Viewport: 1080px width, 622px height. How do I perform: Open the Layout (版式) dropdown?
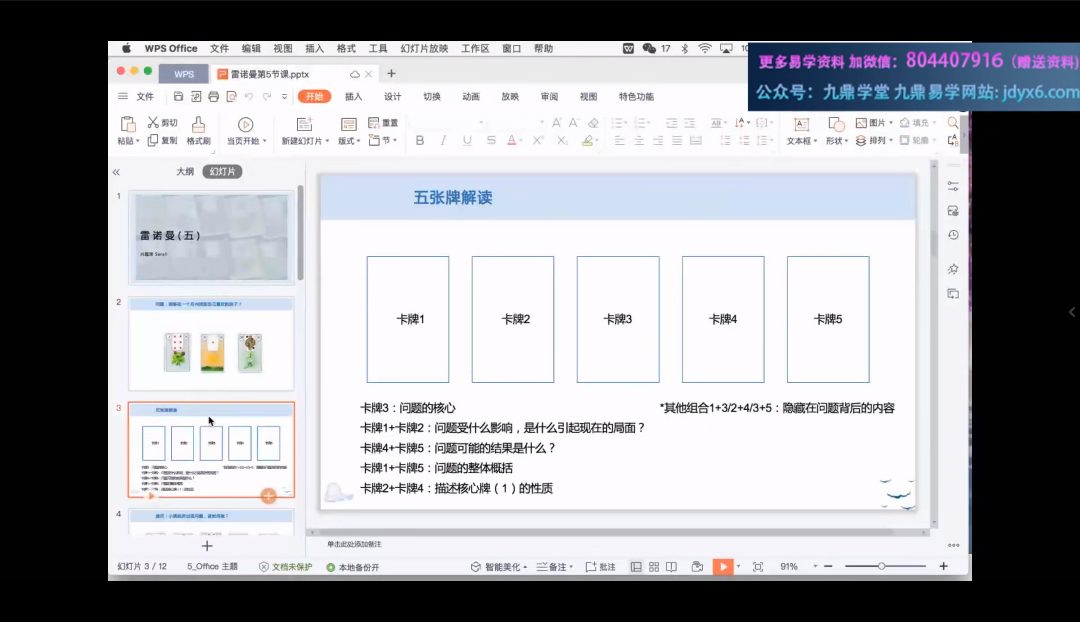pos(349,141)
